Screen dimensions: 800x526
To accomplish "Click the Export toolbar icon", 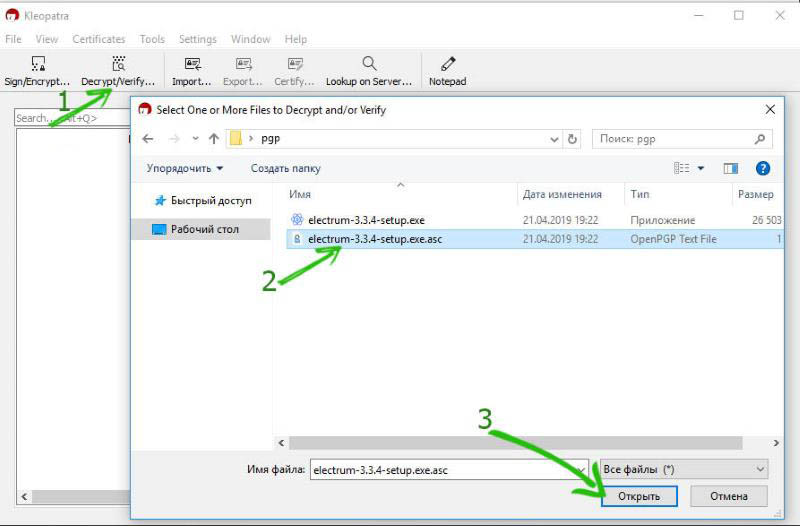I will click(242, 71).
